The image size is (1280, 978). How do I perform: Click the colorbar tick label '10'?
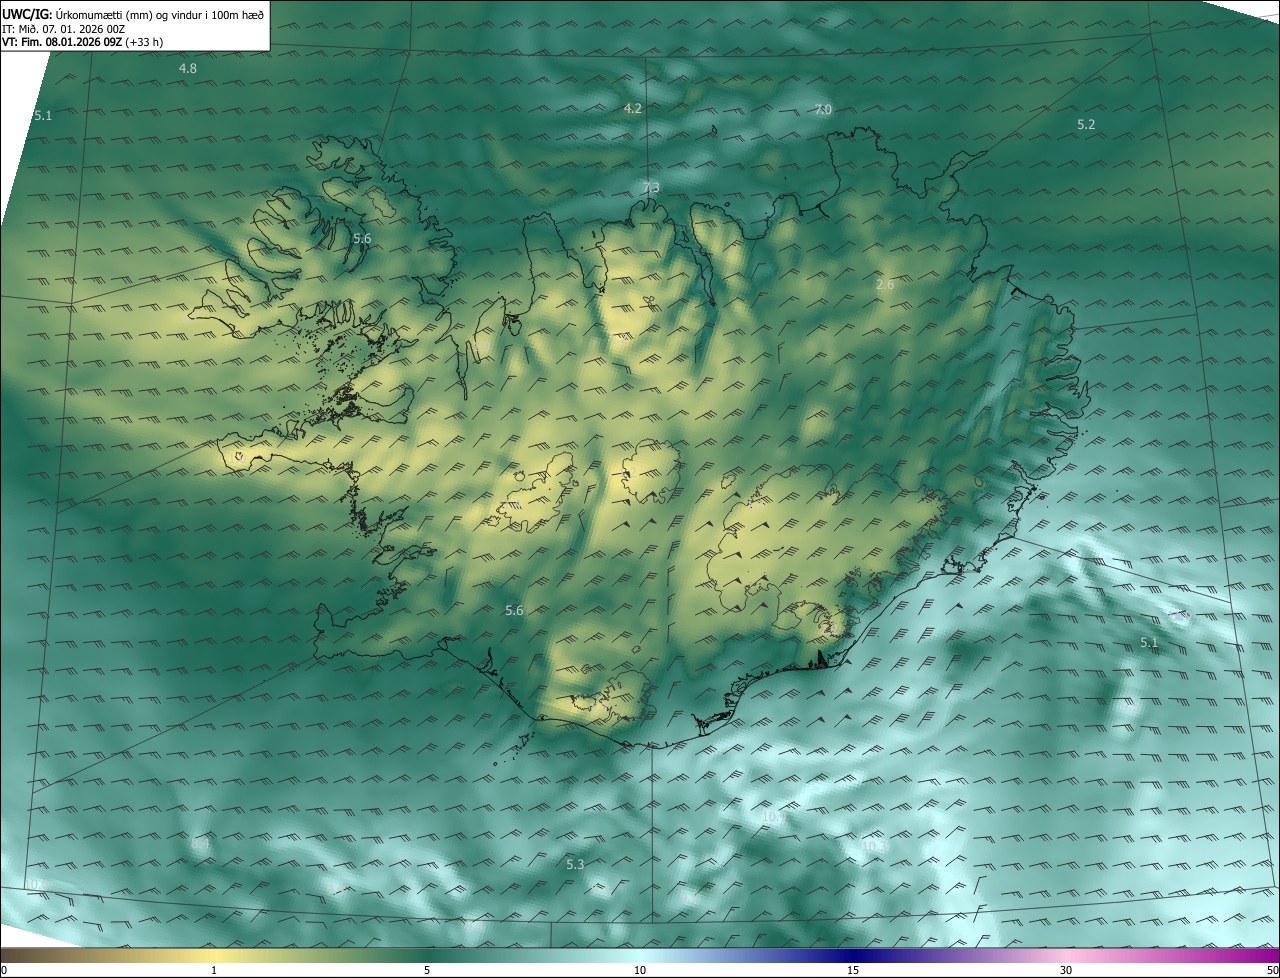(x=640, y=970)
